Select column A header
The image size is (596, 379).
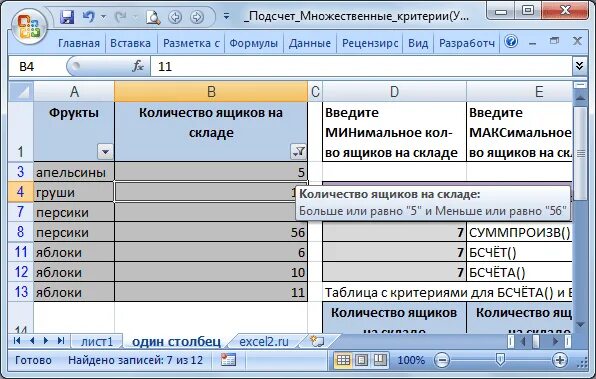(74, 92)
